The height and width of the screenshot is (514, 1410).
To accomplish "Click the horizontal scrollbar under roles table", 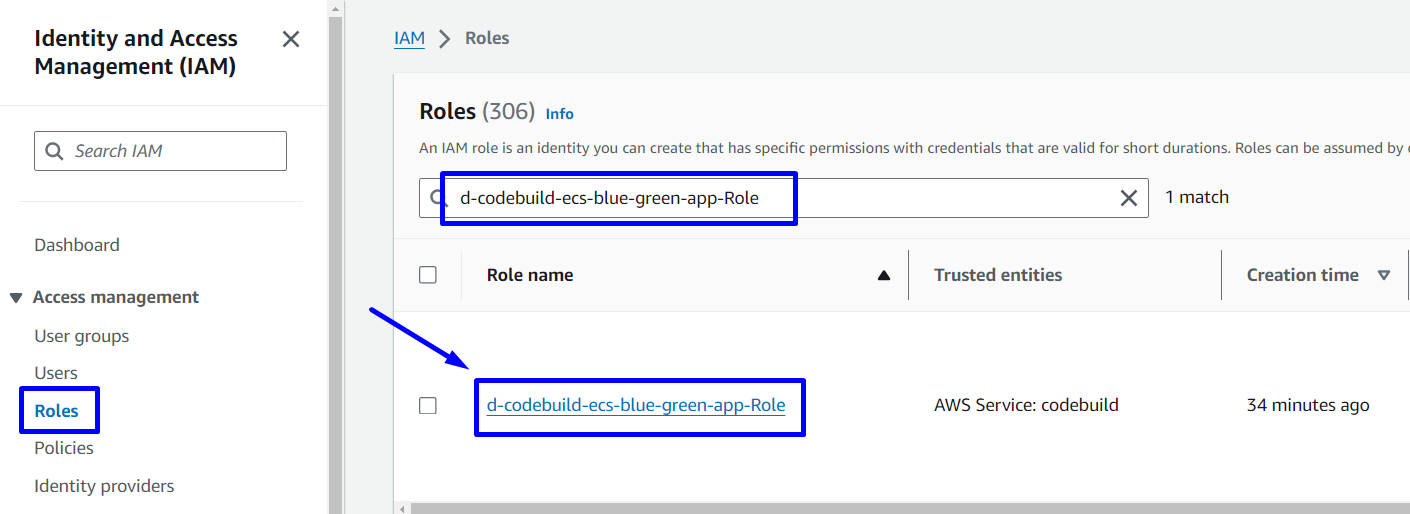I will 900,508.
